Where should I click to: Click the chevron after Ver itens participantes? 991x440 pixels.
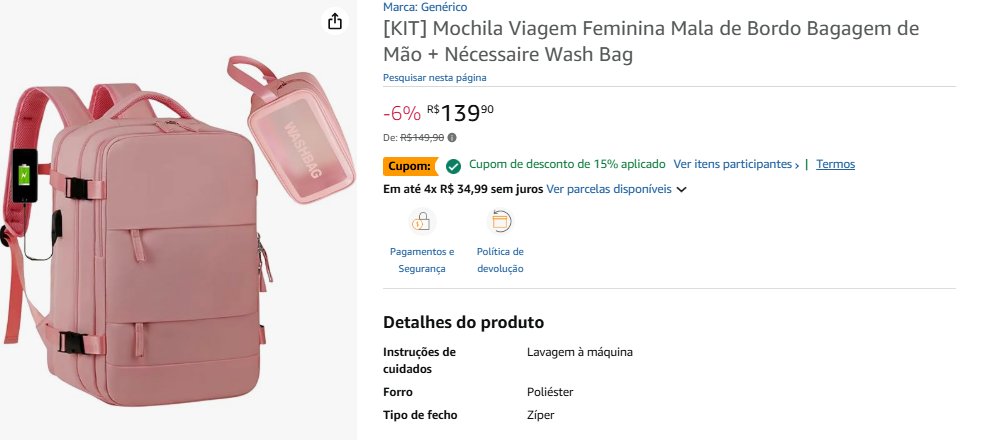point(797,165)
